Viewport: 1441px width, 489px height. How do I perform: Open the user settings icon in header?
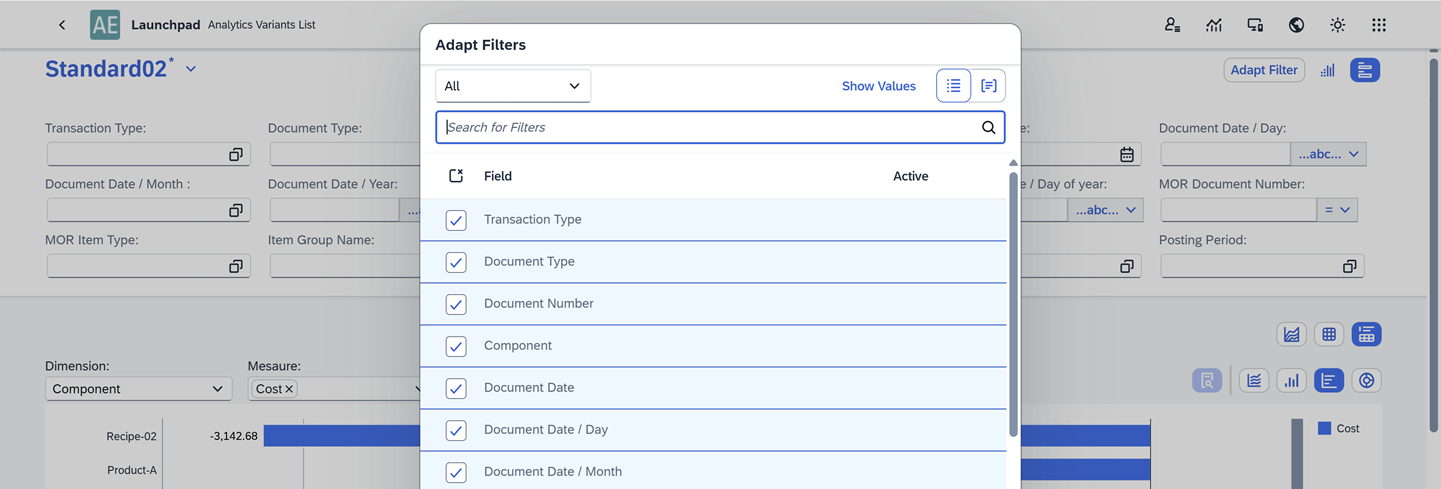coord(1172,25)
